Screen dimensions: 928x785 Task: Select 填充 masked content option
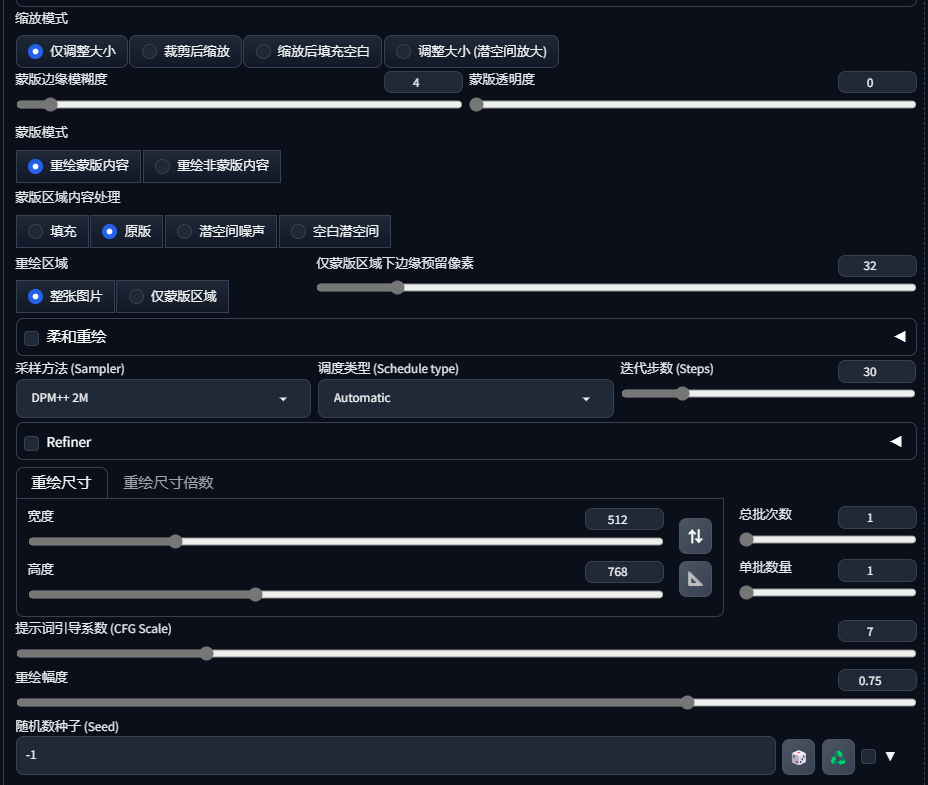coord(52,231)
